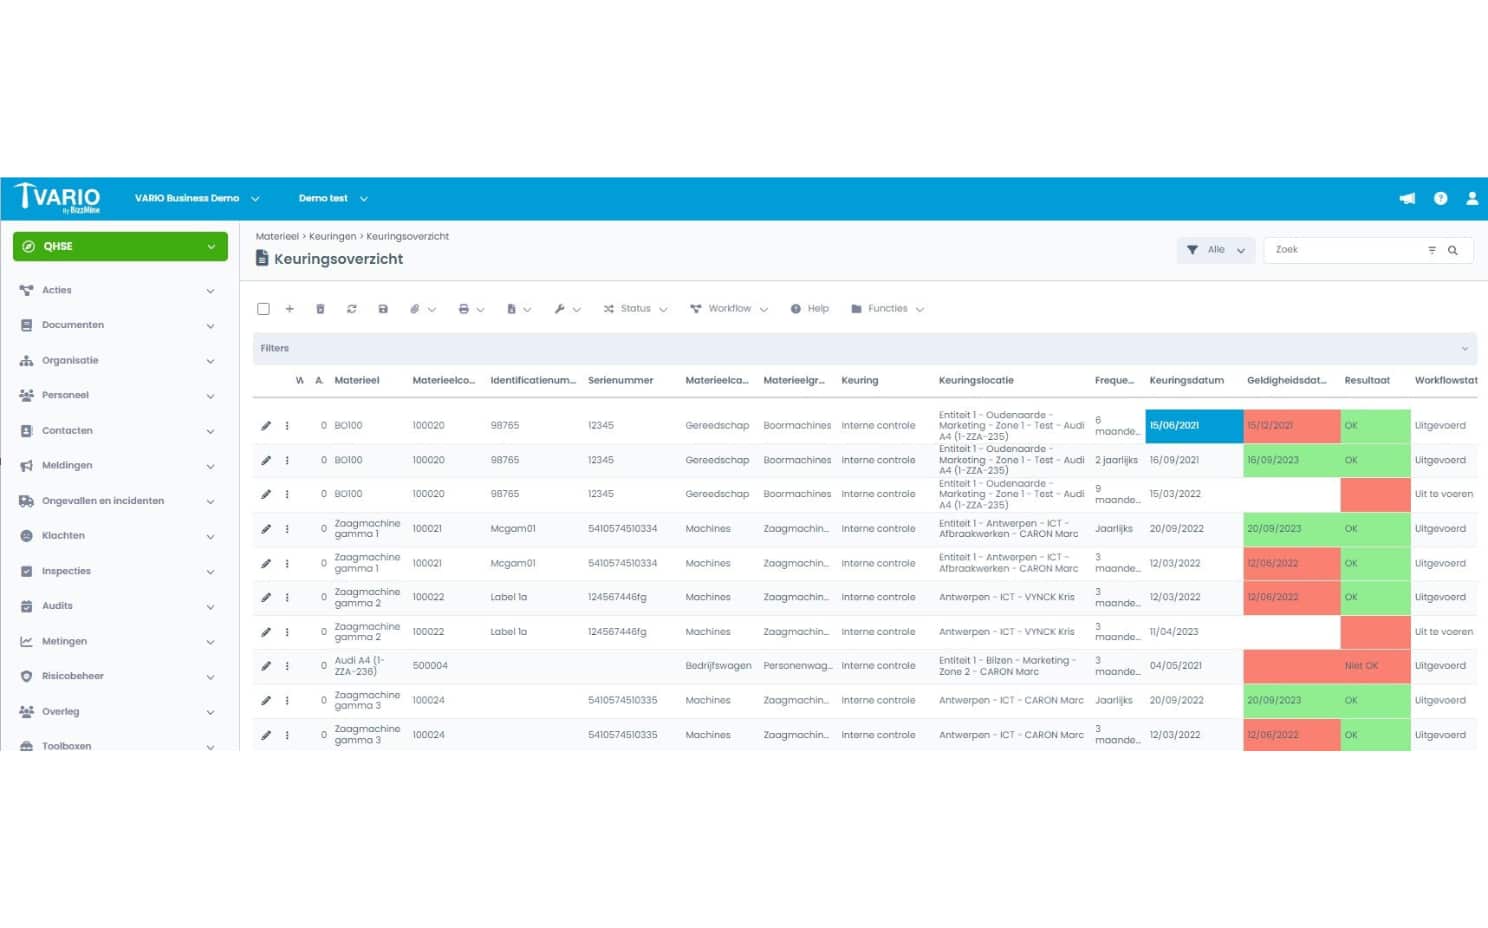The image size is (1488, 928).
Task: Open the Alle filter dropdown
Action: pos(1216,250)
